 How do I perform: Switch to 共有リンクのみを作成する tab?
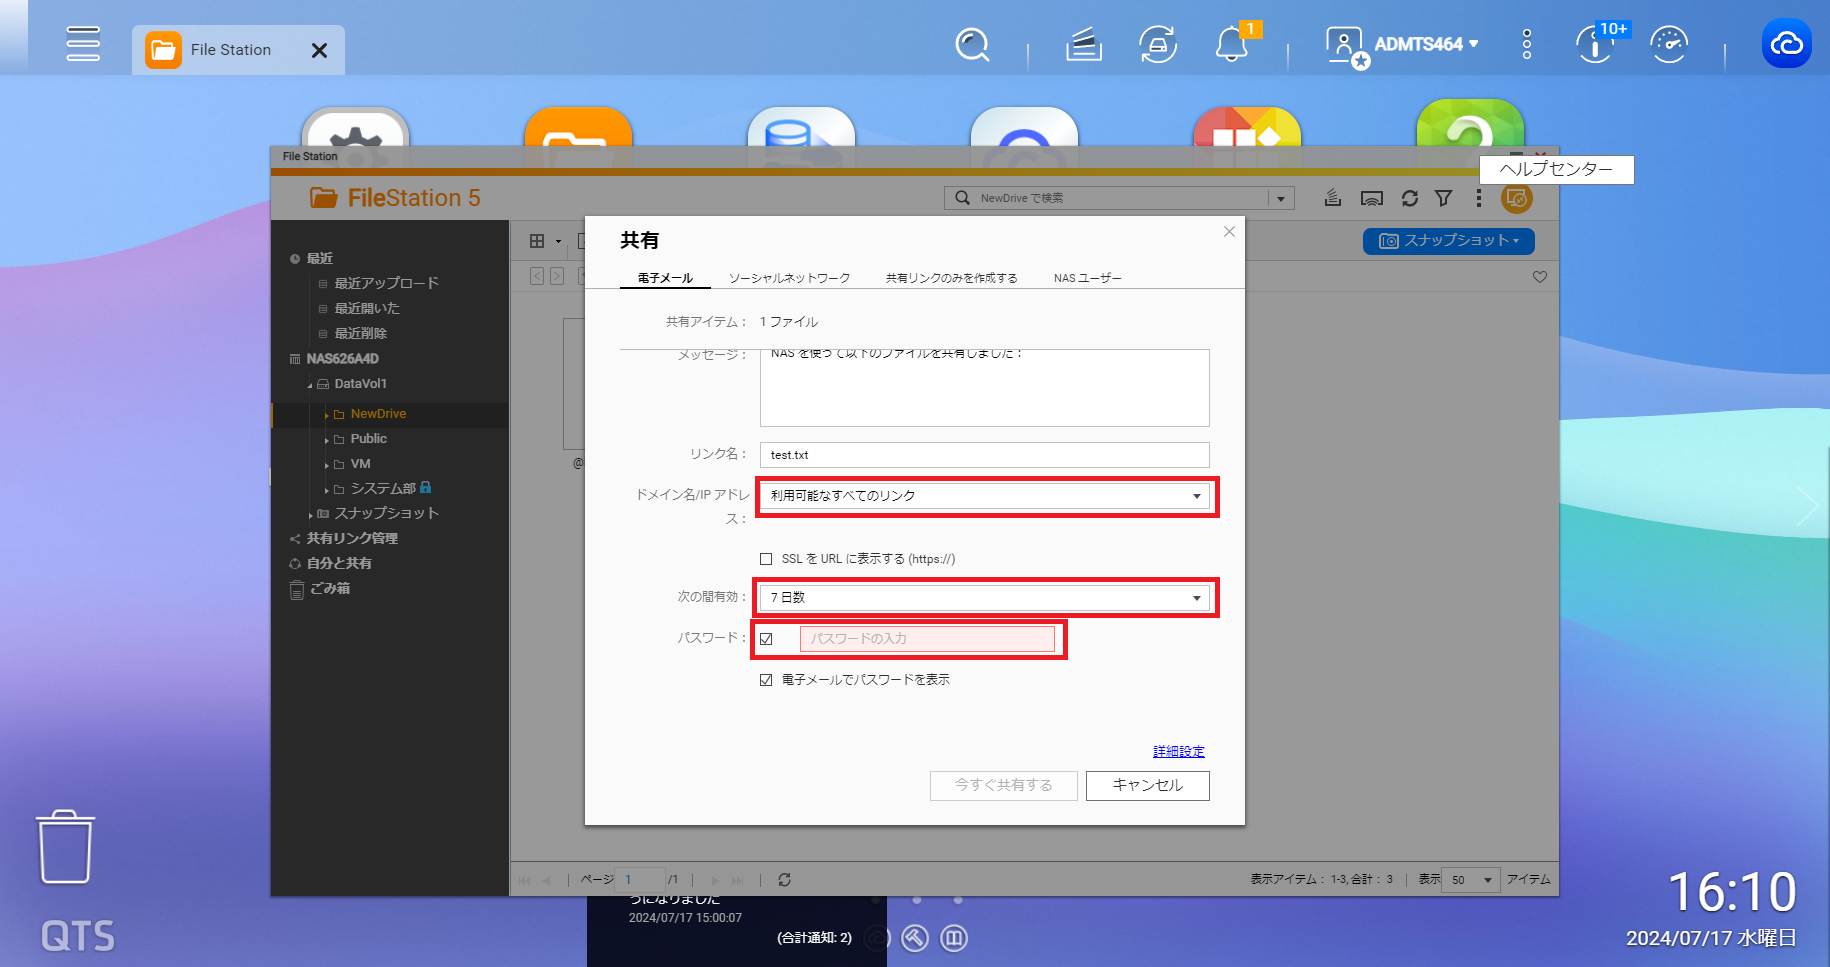(951, 278)
